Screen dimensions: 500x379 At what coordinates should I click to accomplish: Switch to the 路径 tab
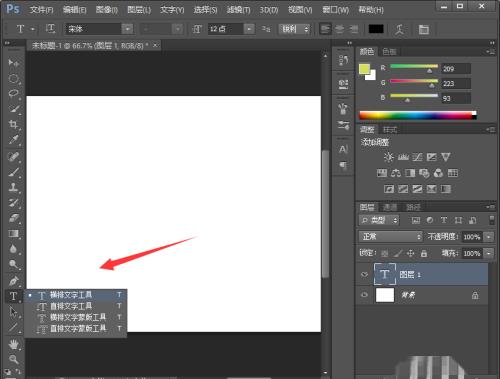[x=413, y=207]
